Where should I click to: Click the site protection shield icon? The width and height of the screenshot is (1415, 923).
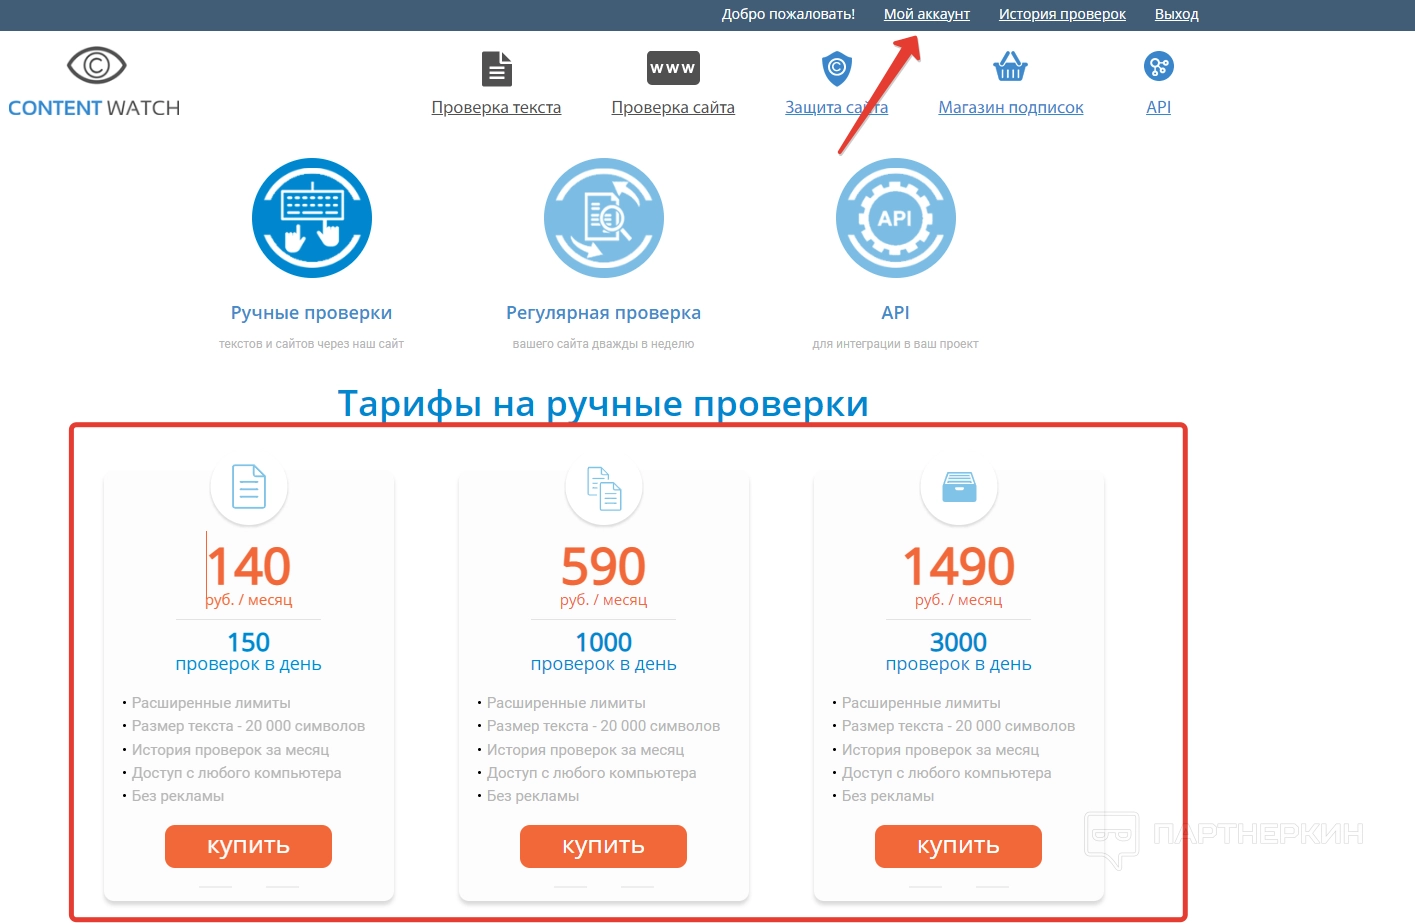click(x=836, y=68)
